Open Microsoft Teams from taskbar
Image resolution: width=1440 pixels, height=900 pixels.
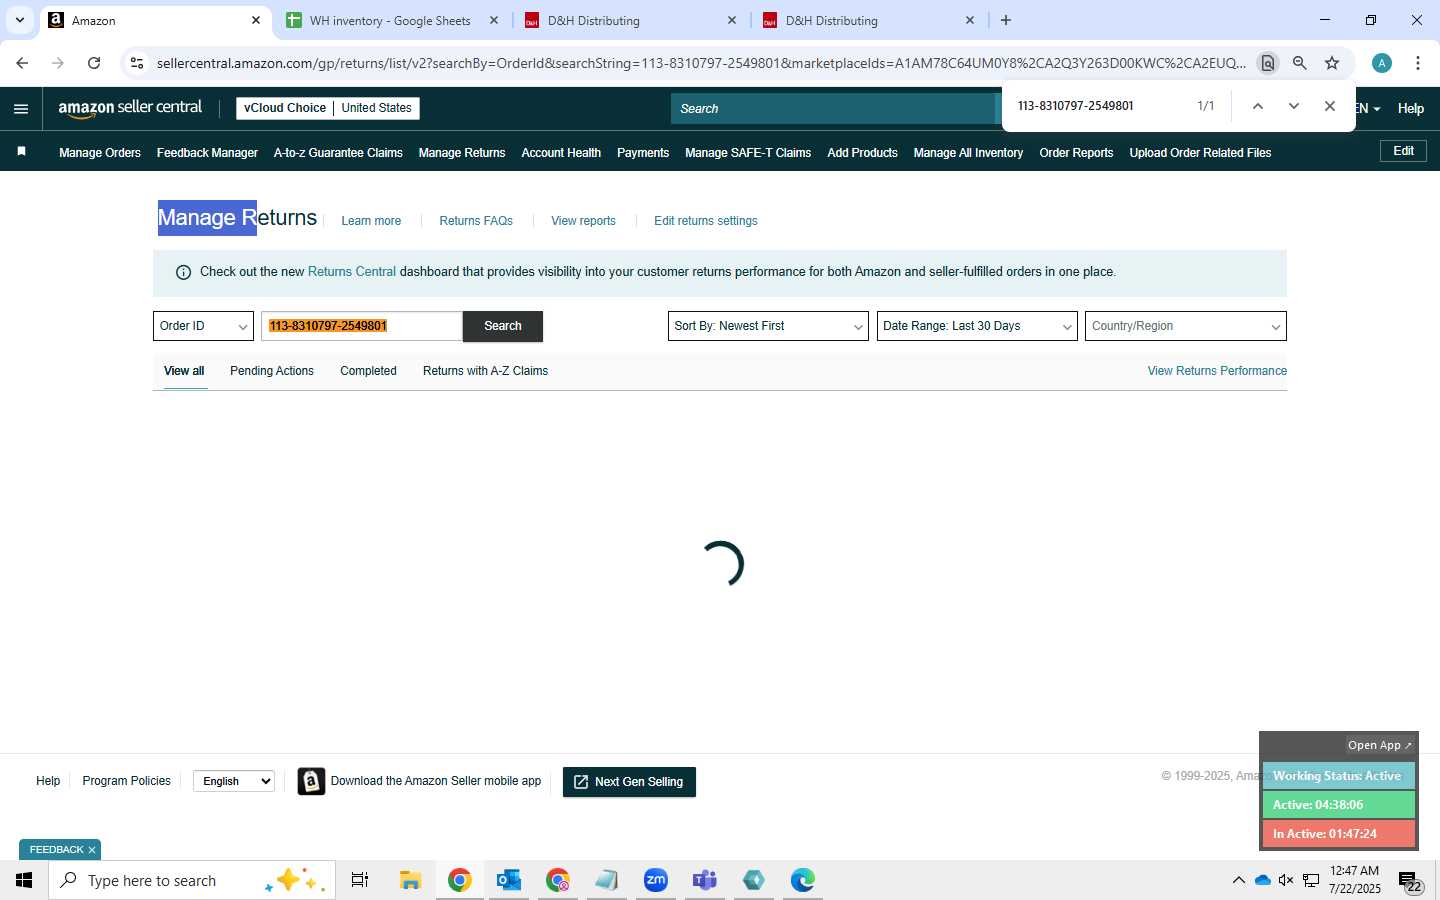705,880
